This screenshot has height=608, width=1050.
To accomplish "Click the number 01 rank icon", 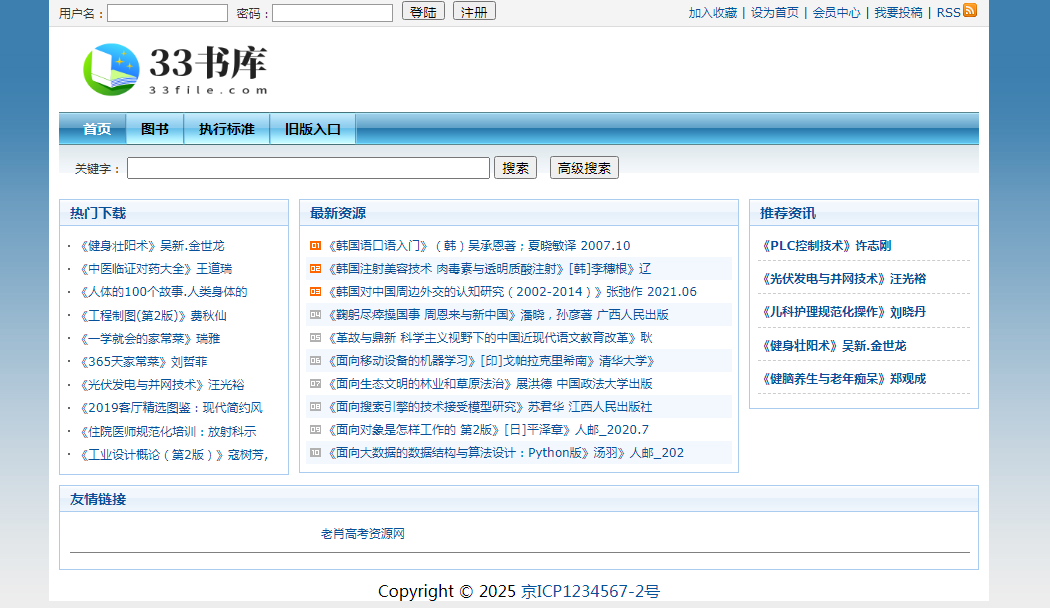I will tap(315, 246).
